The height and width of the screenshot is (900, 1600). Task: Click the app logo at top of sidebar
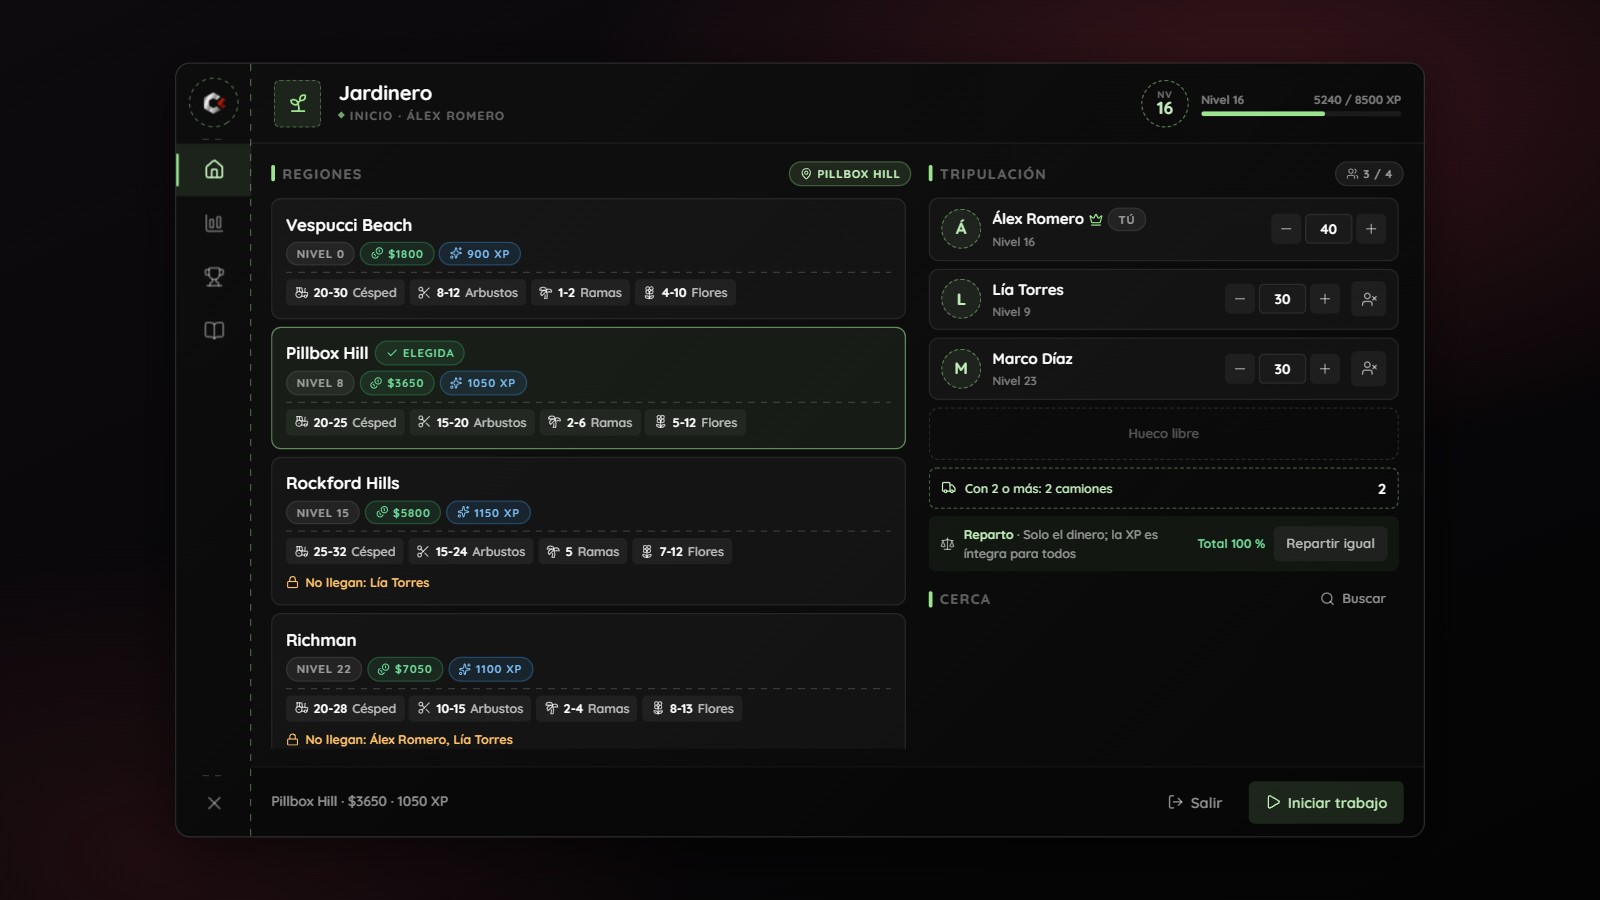[214, 103]
